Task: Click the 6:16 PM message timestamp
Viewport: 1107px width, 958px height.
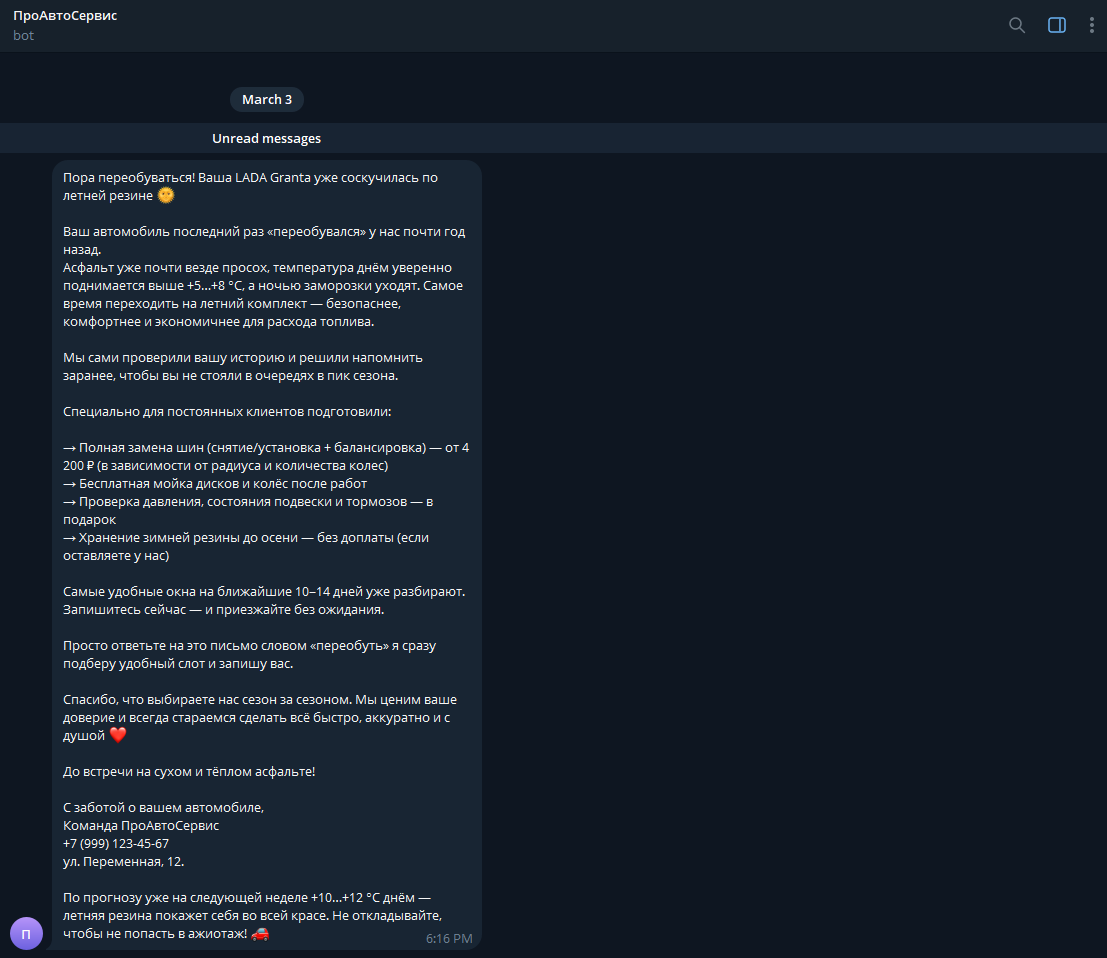Action: pyautogui.click(x=448, y=939)
